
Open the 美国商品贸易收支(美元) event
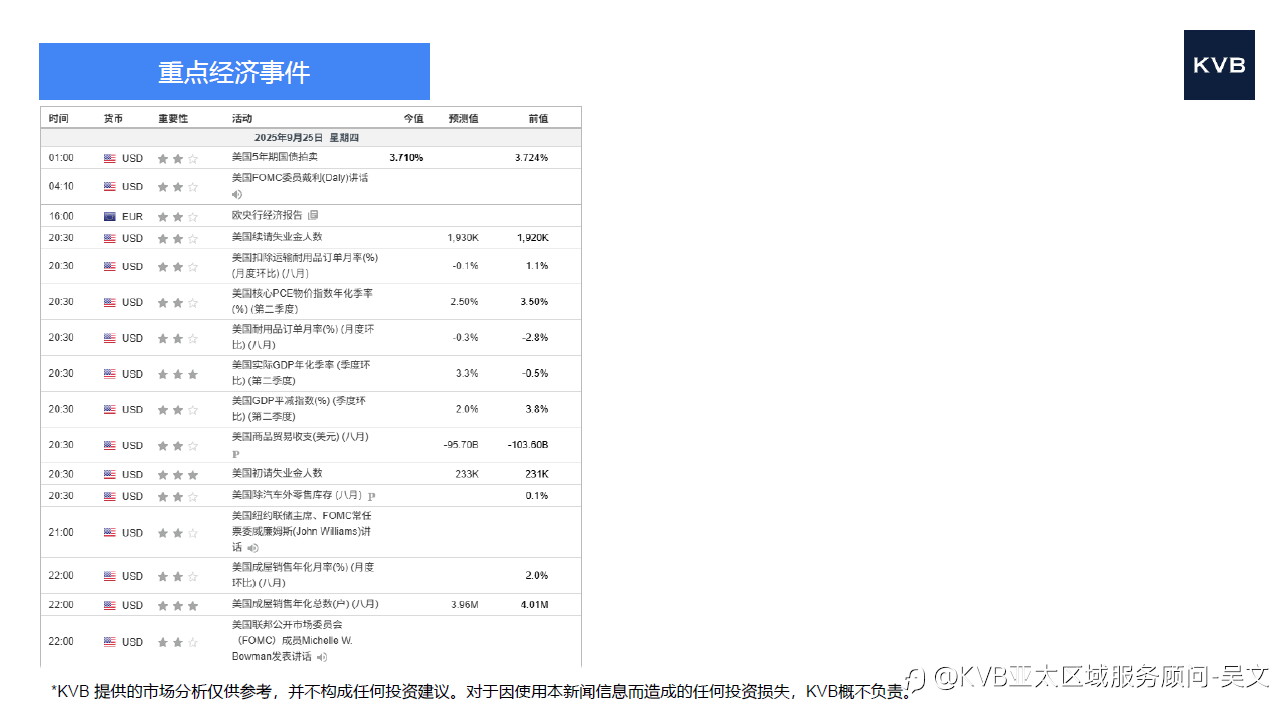pyautogui.click(x=300, y=437)
